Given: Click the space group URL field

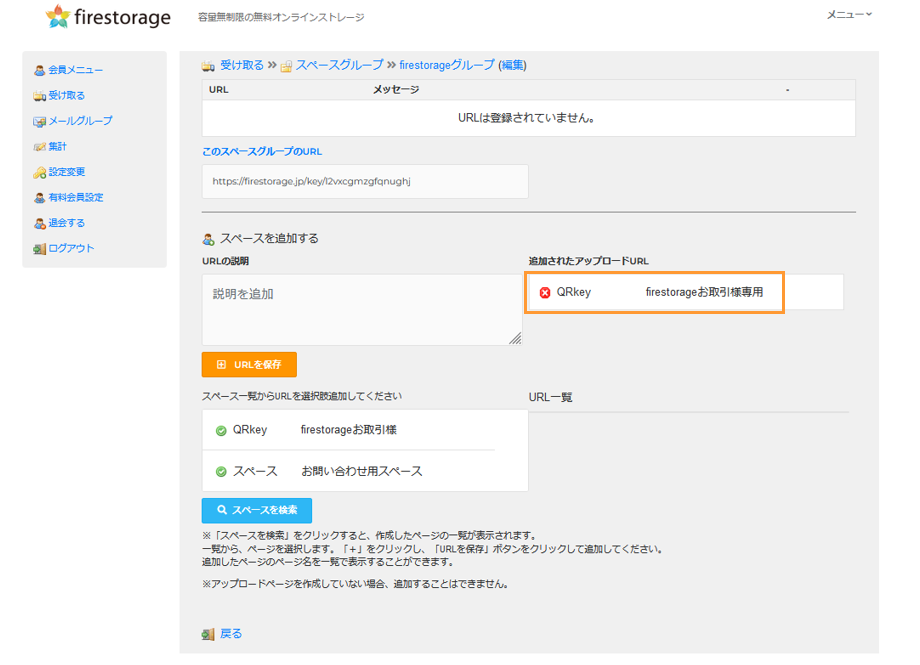Looking at the screenshot, I should tap(365, 181).
